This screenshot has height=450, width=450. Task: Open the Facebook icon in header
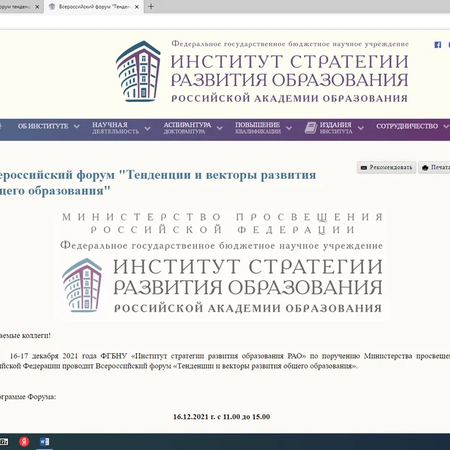click(x=438, y=45)
